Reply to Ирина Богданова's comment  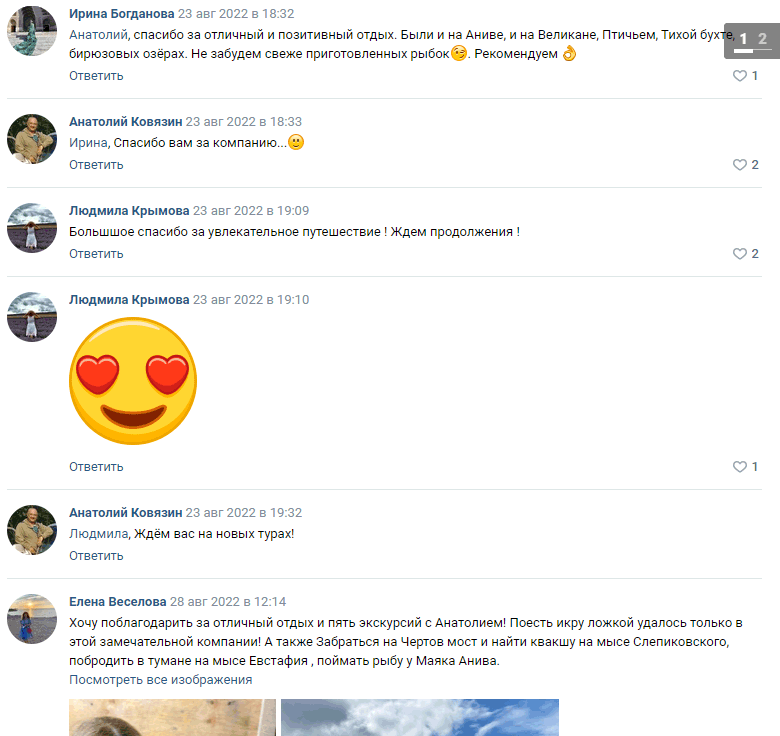click(x=96, y=76)
